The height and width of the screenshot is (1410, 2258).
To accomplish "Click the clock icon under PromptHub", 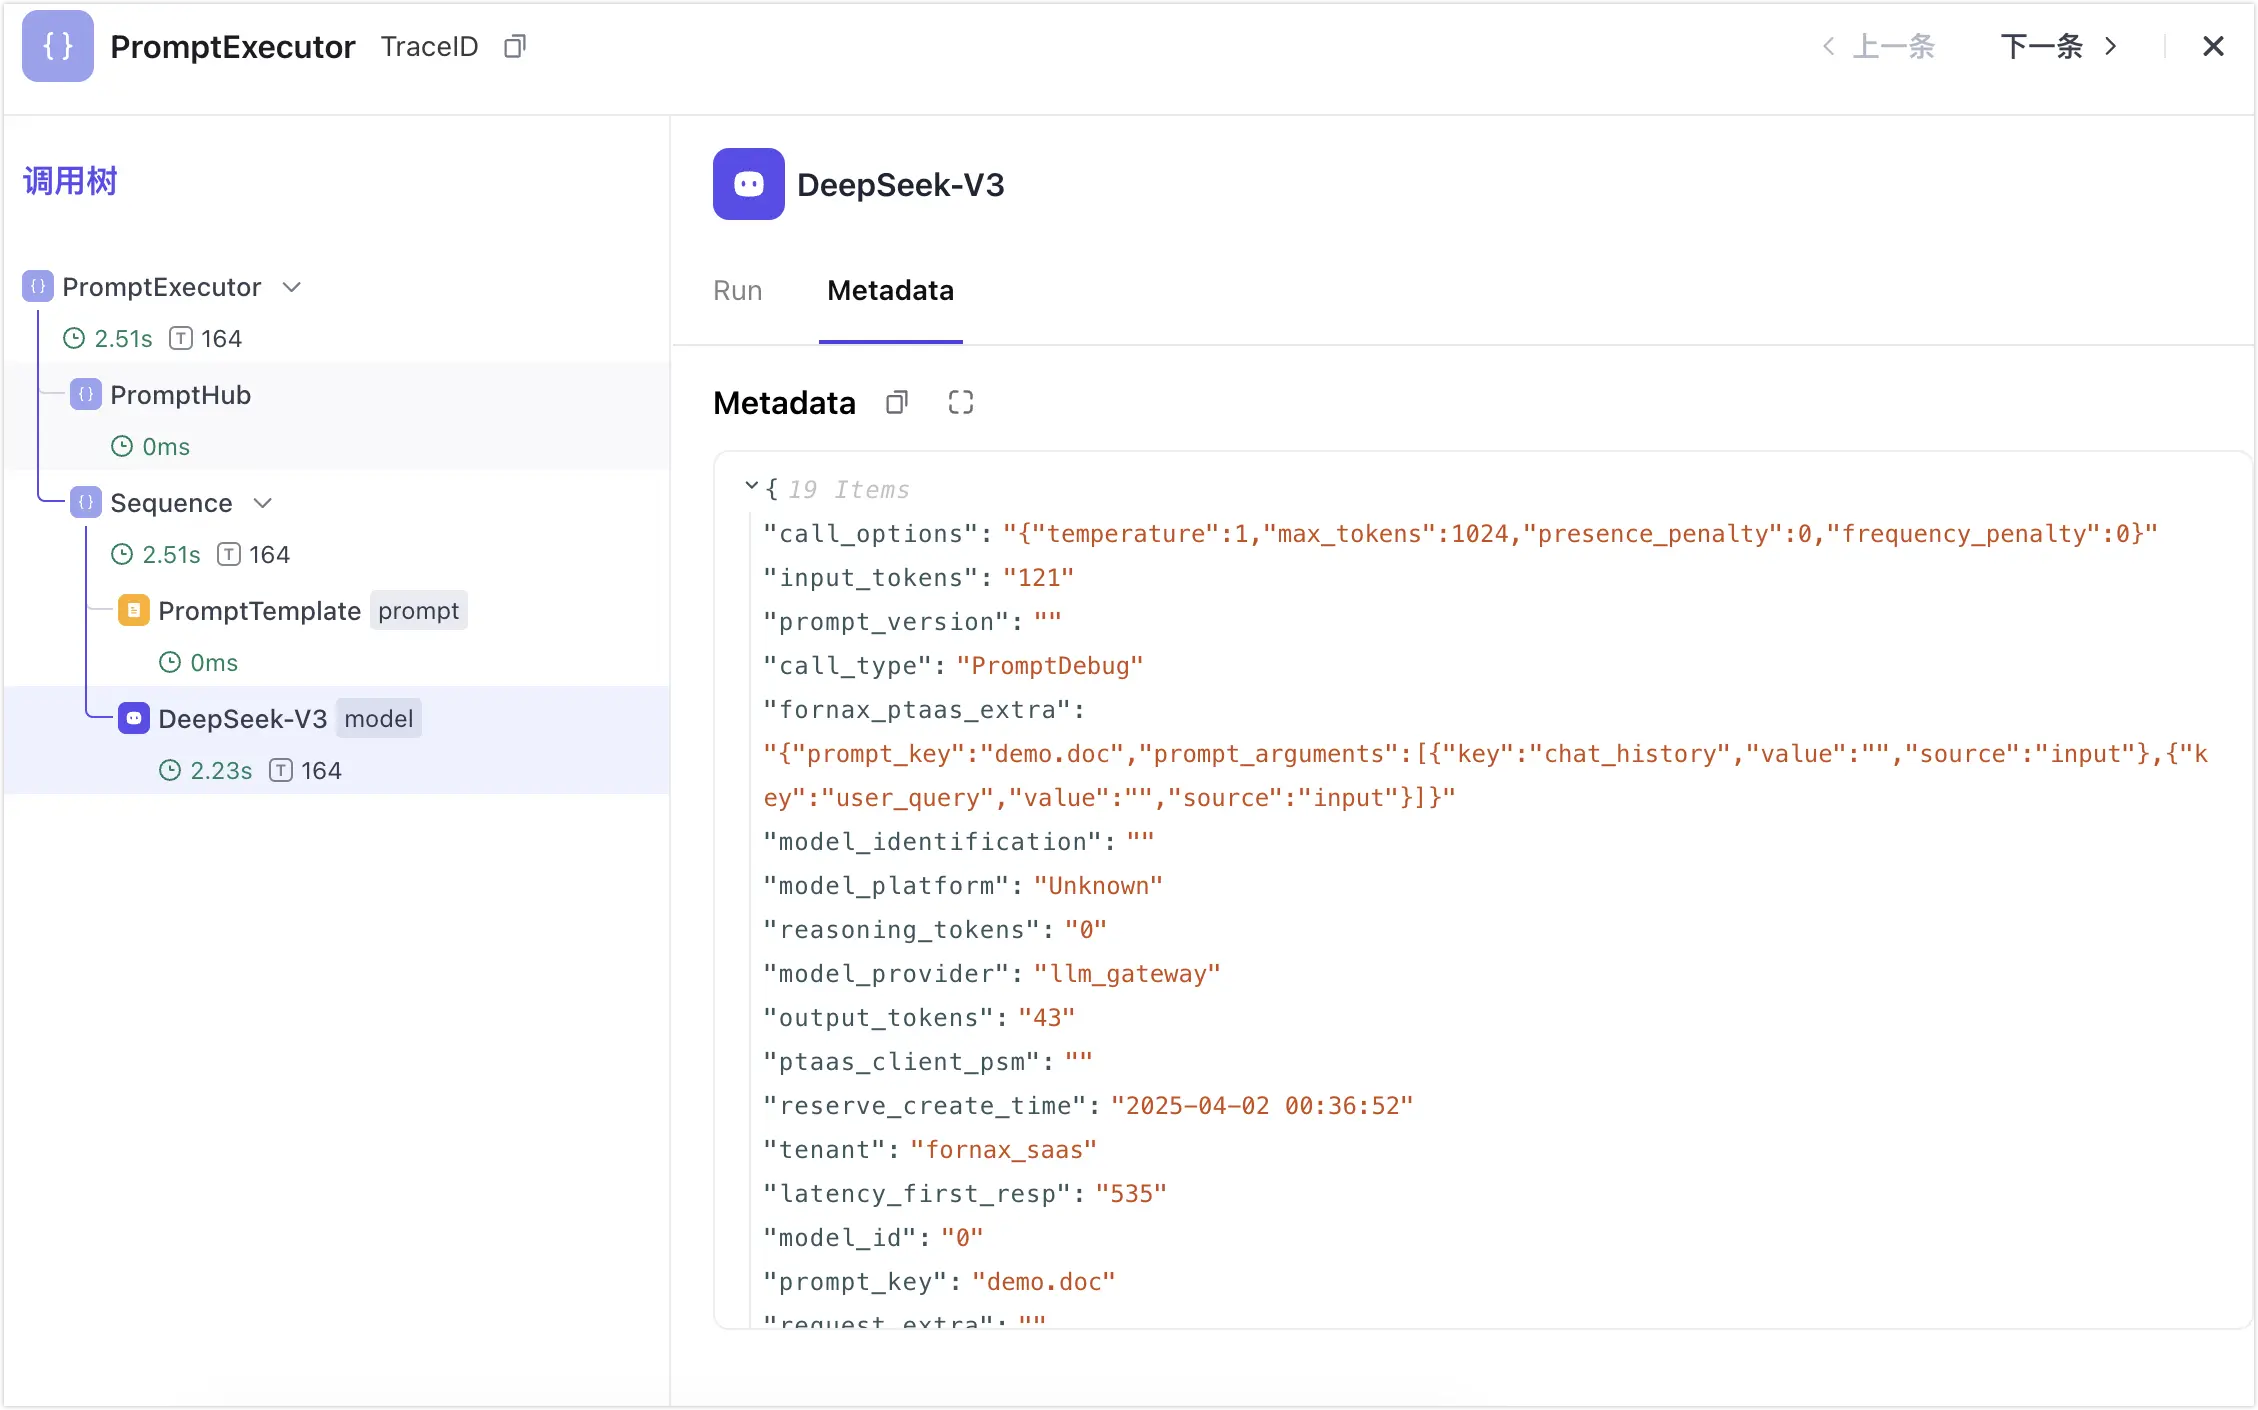I will [122, 447].
